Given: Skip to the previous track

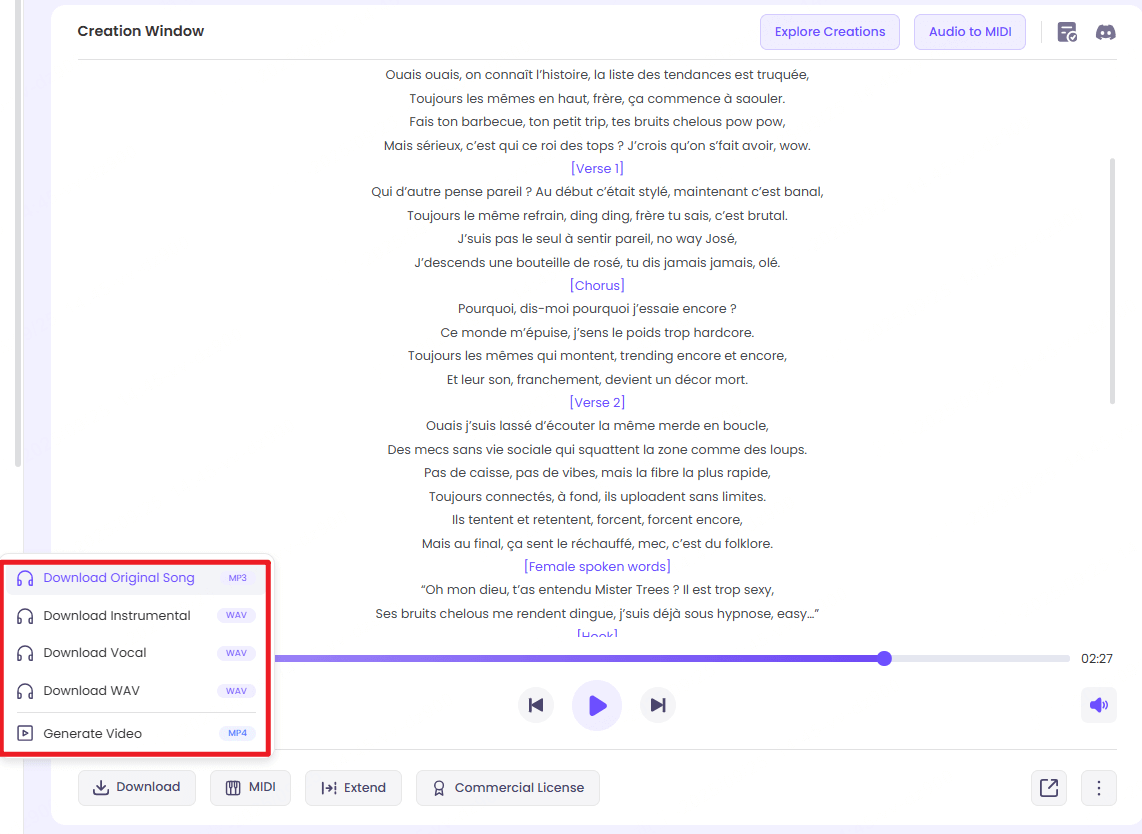Looking at the screenshot, I should pyautogui.click(x=536, y=705).
